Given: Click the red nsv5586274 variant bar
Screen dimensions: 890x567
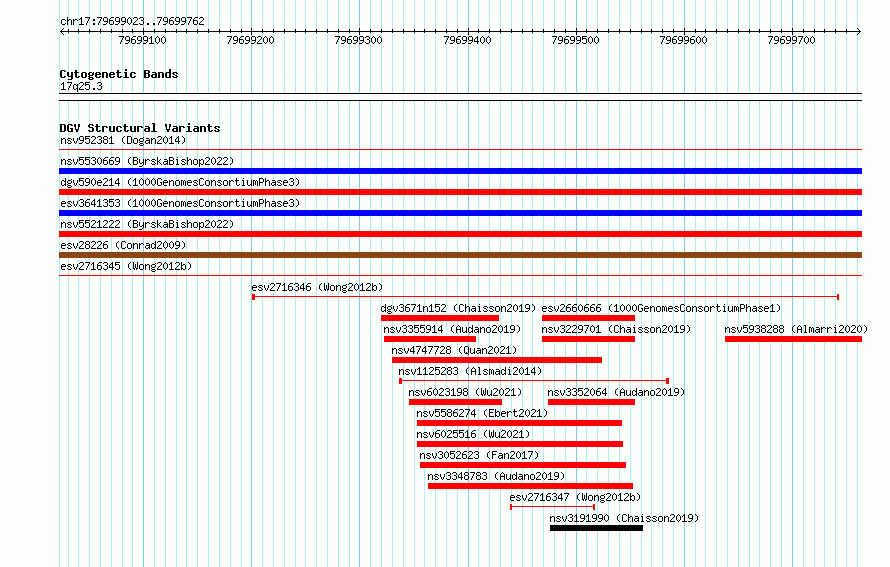Looking at the screenshot, I should (x=519, y=423).
